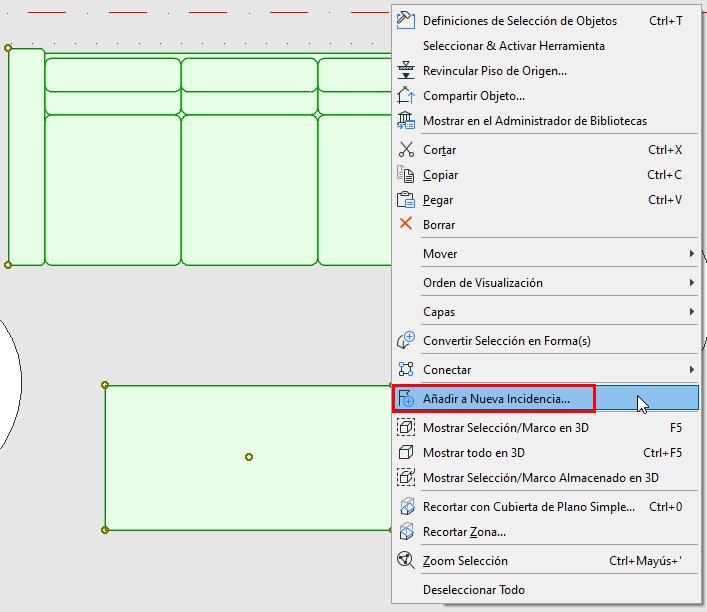Click the Recortar Zona icon
The height and width of the screenshot is (612, 707).
pos(407,531)
